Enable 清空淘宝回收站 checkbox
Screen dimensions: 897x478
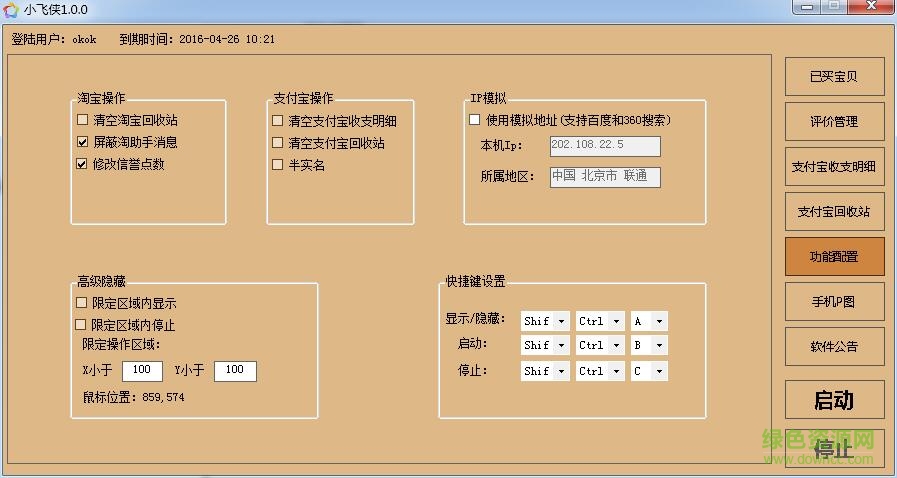(82, 120)
